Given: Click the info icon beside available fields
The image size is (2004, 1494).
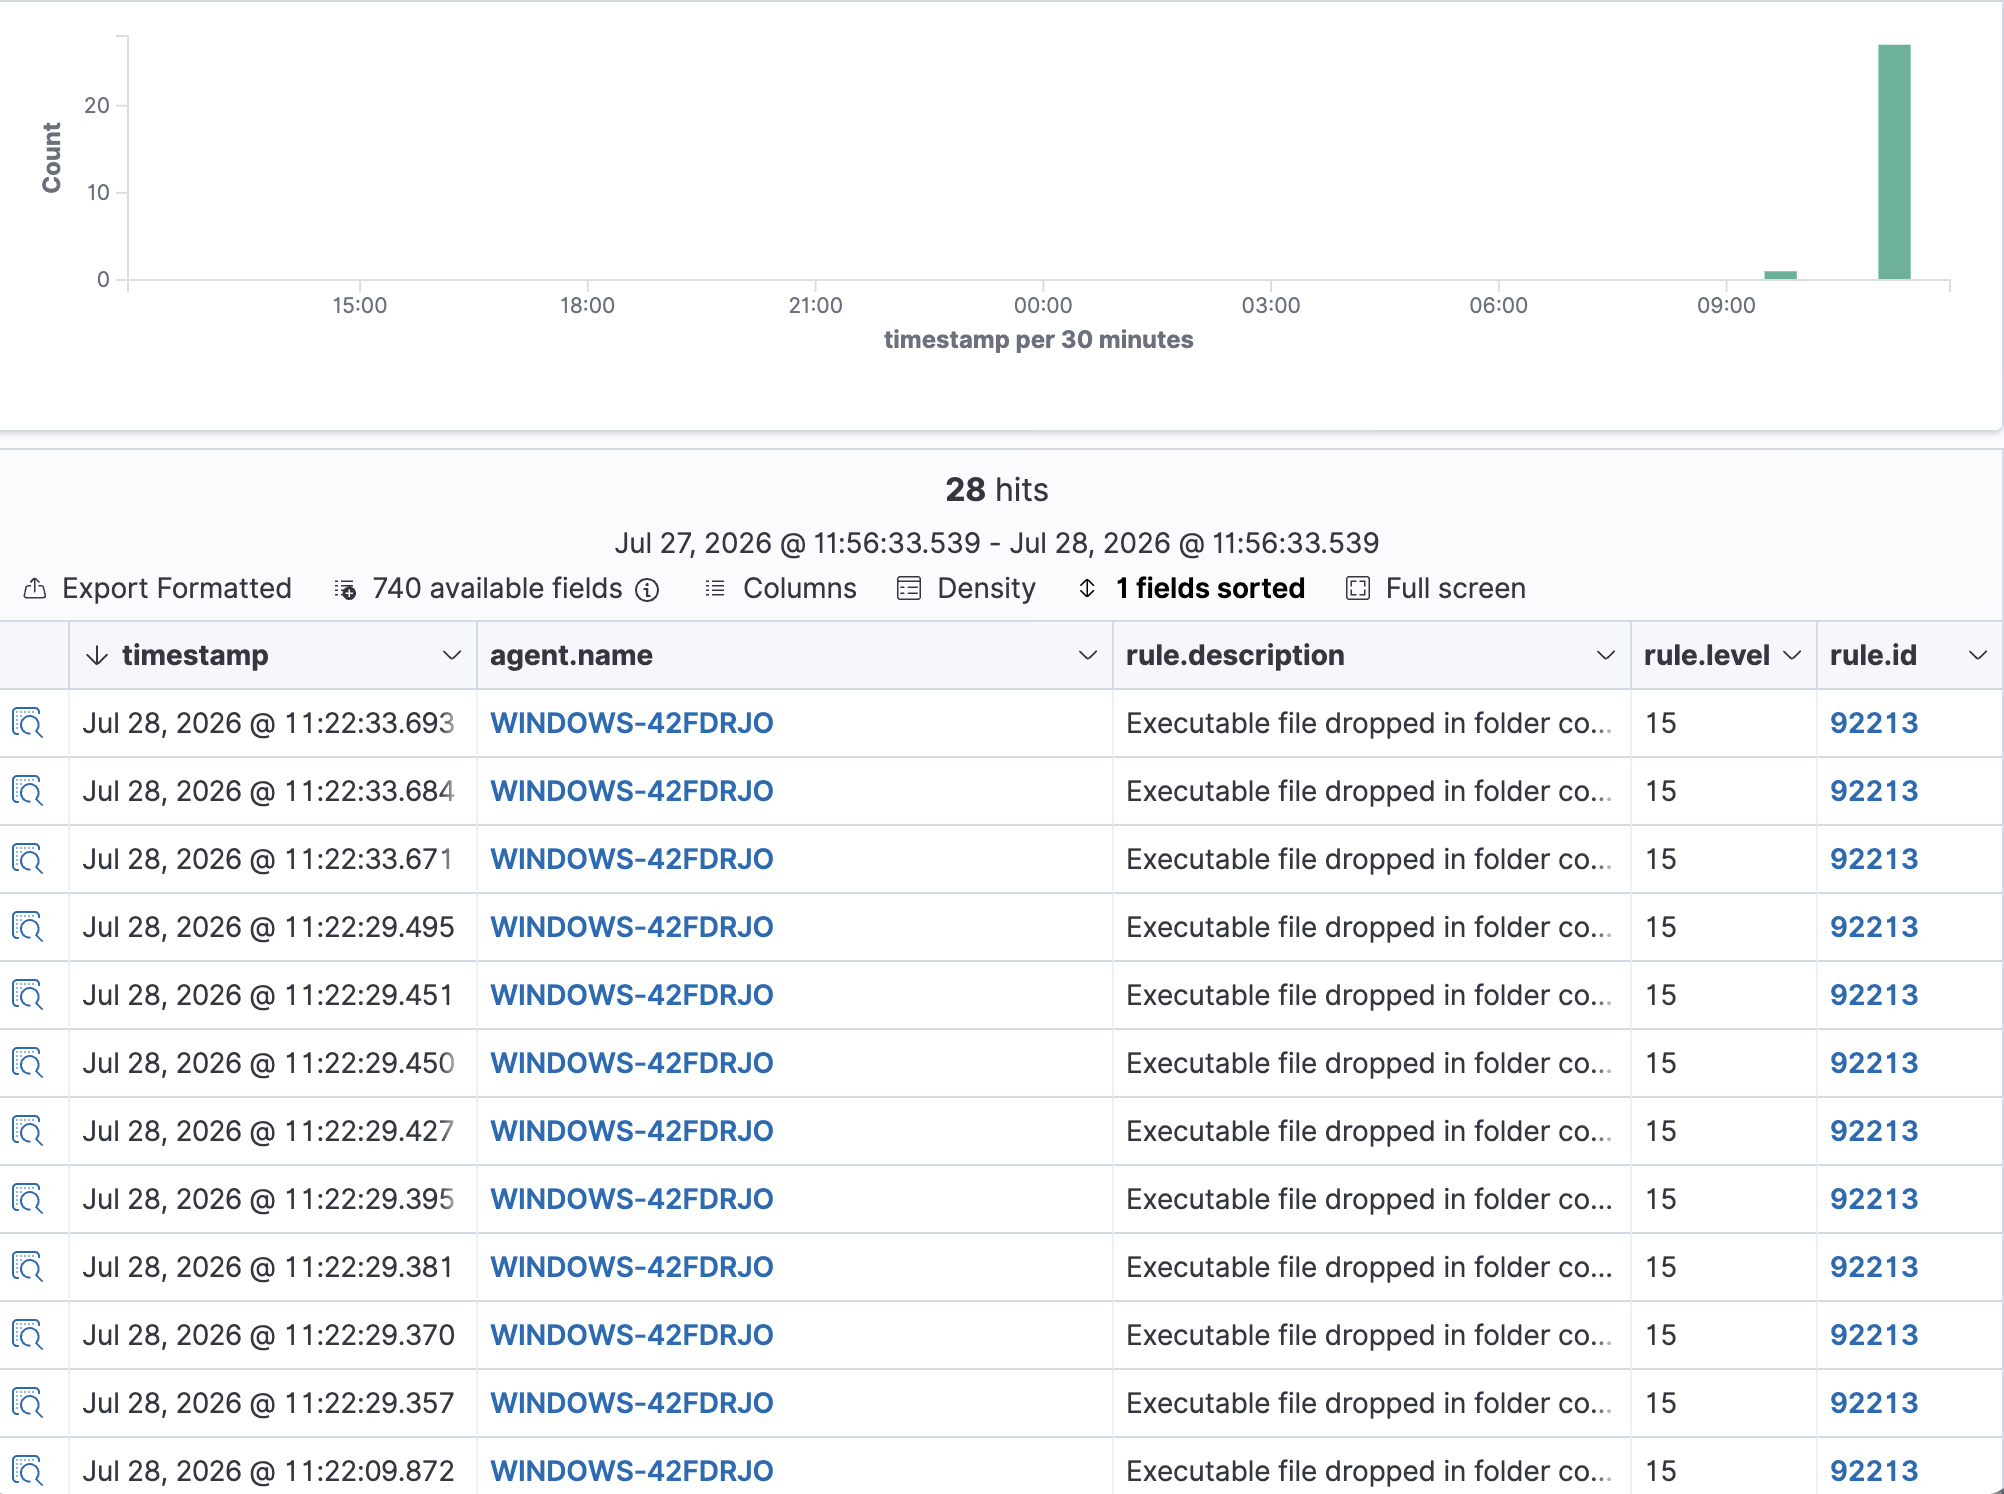Looking at the screenshot, I should [x=648, y=590].
